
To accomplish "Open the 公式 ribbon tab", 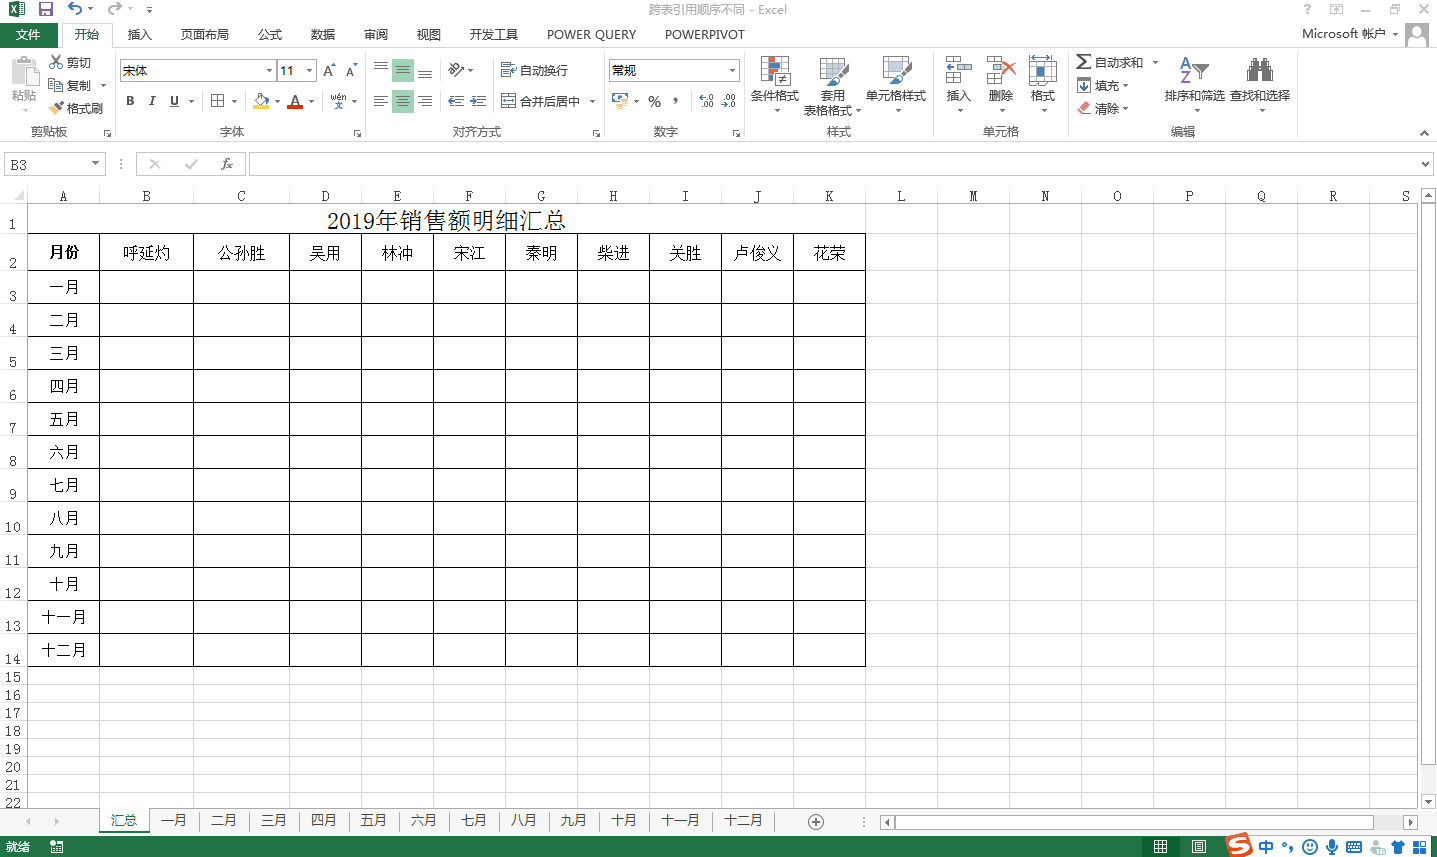I will (x=270, y=34).
